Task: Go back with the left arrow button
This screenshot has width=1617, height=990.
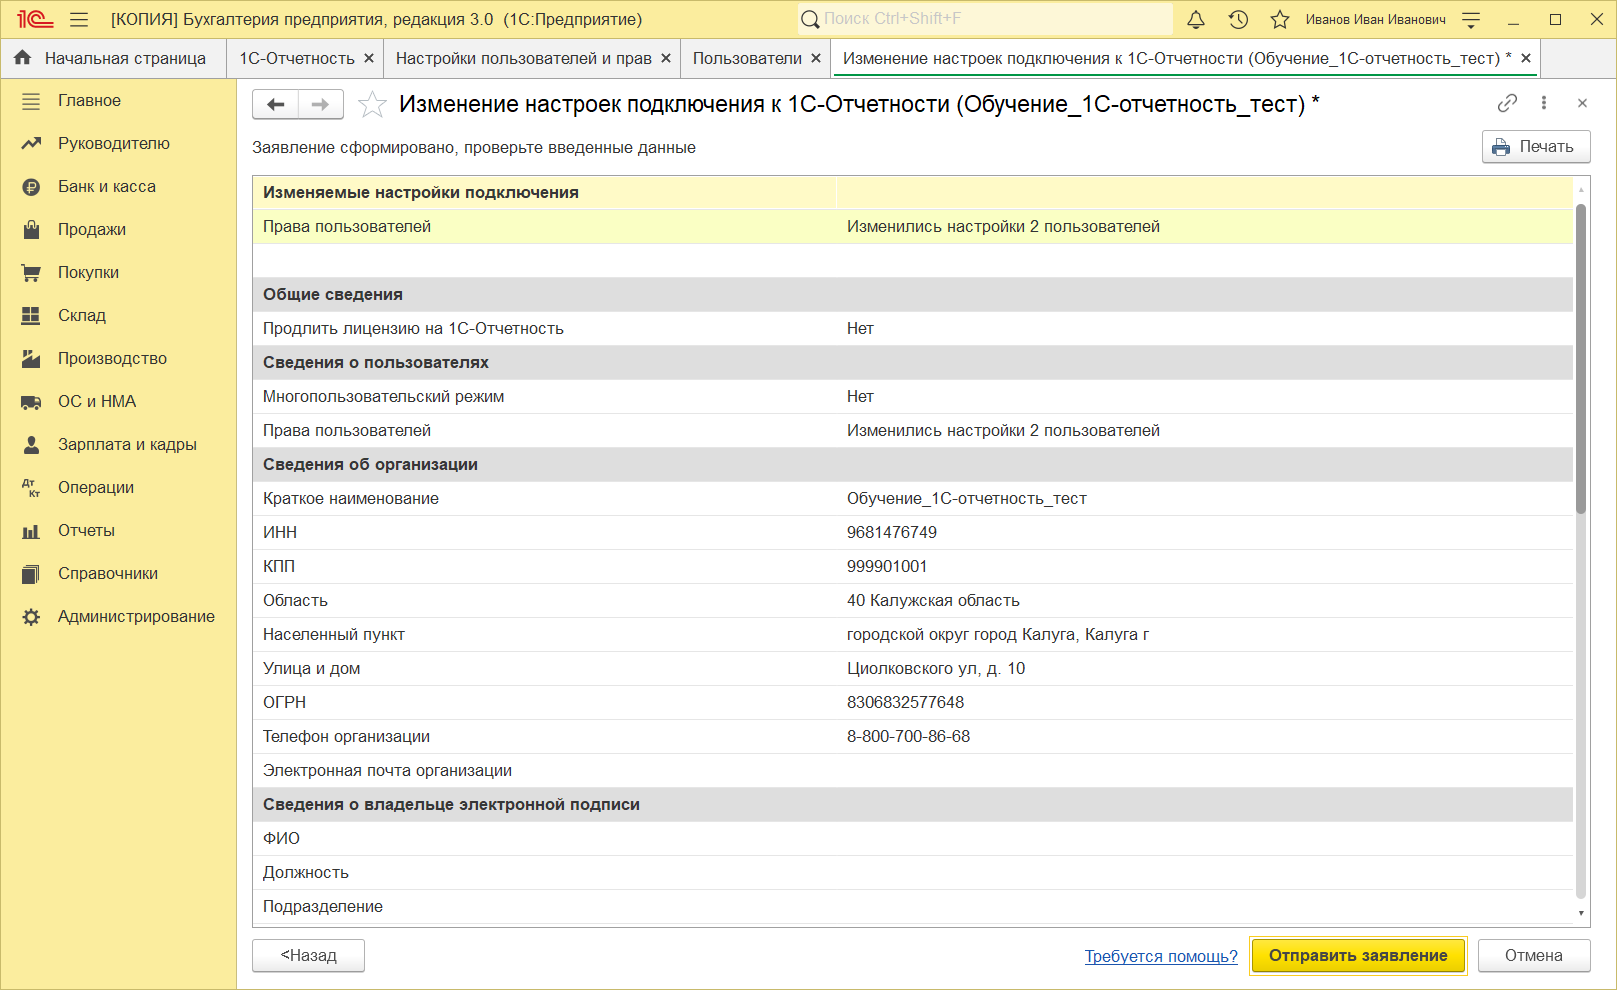Action: (x=276, y=104)
